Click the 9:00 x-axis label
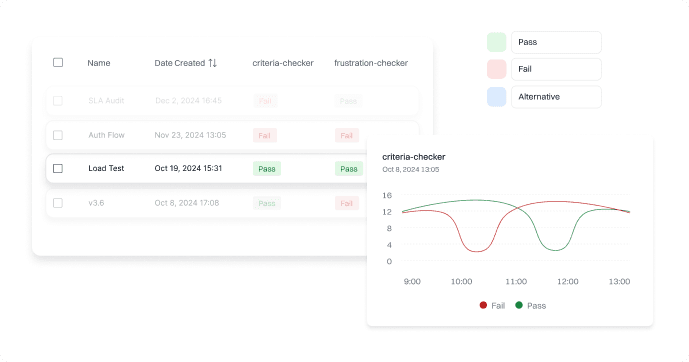Screen dimensions: 689x362 412,281
